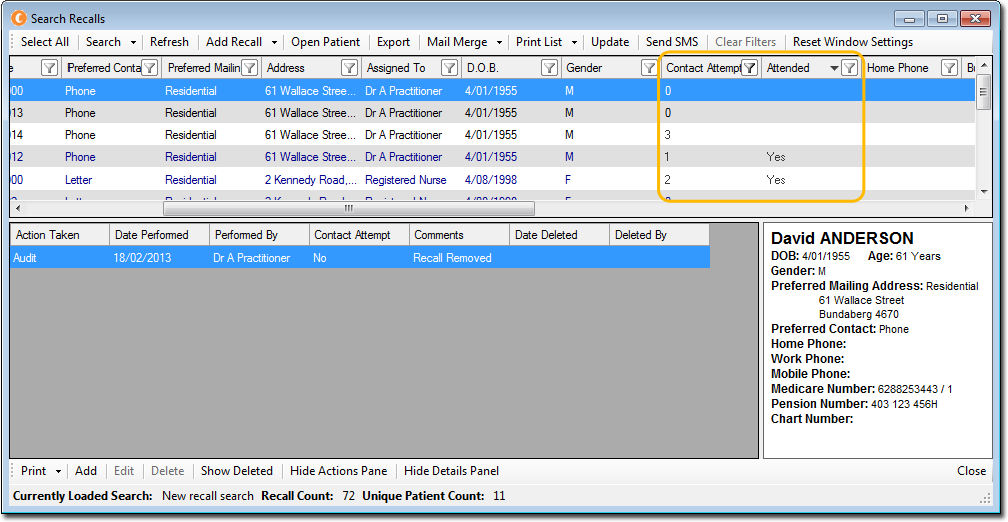Click the horizontal scrollbar of recall grid

[348, 209]
